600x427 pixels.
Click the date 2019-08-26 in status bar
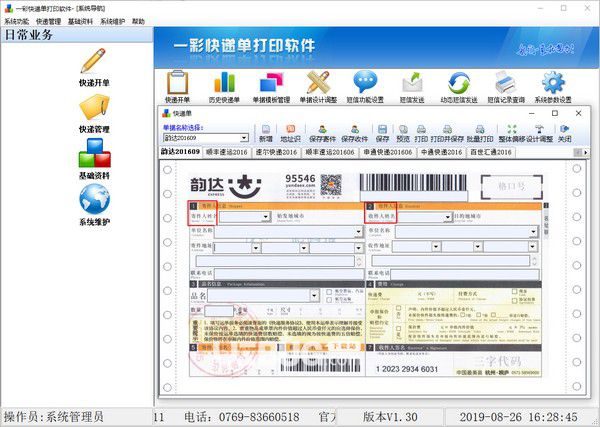[x=492, y=417]
